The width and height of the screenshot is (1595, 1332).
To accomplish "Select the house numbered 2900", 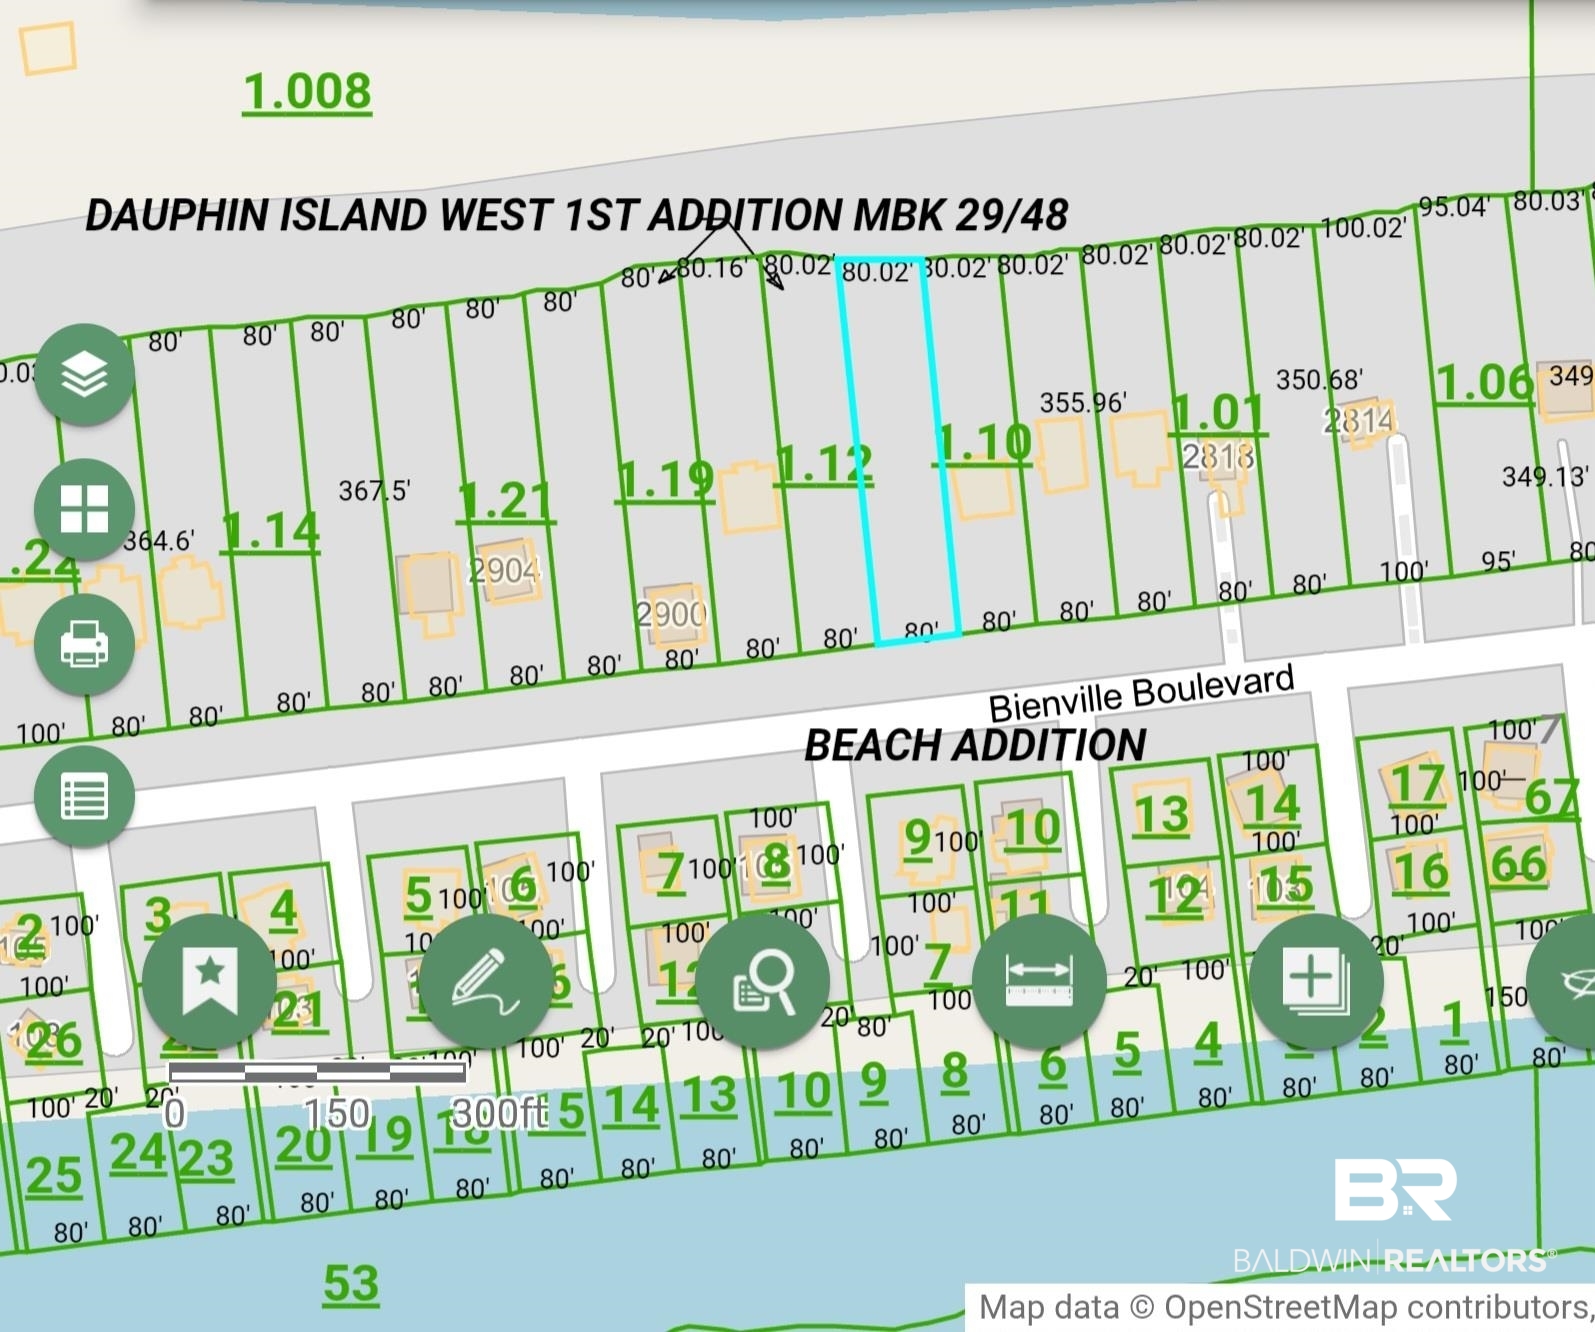I will click(672, 613).
